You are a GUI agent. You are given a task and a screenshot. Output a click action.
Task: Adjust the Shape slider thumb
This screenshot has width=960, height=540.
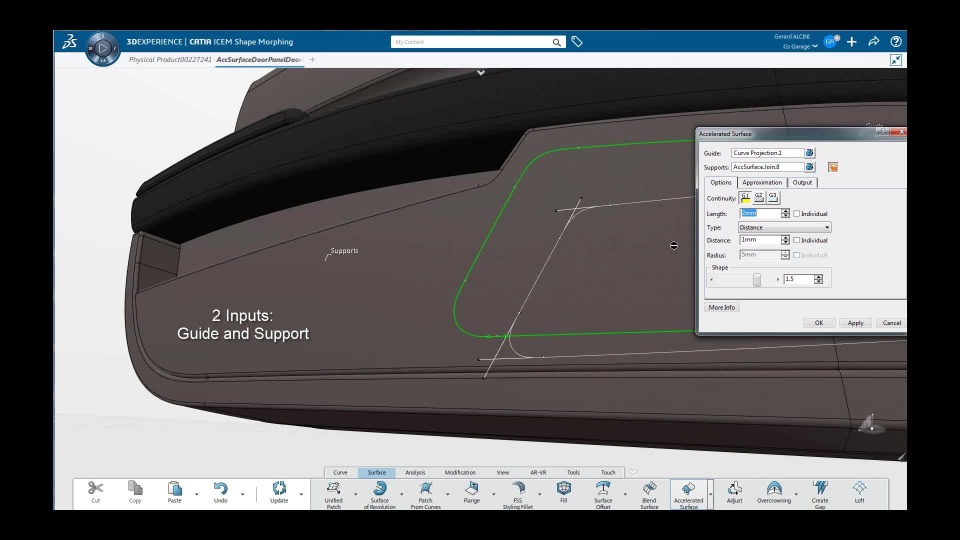(x=757, y=279)
